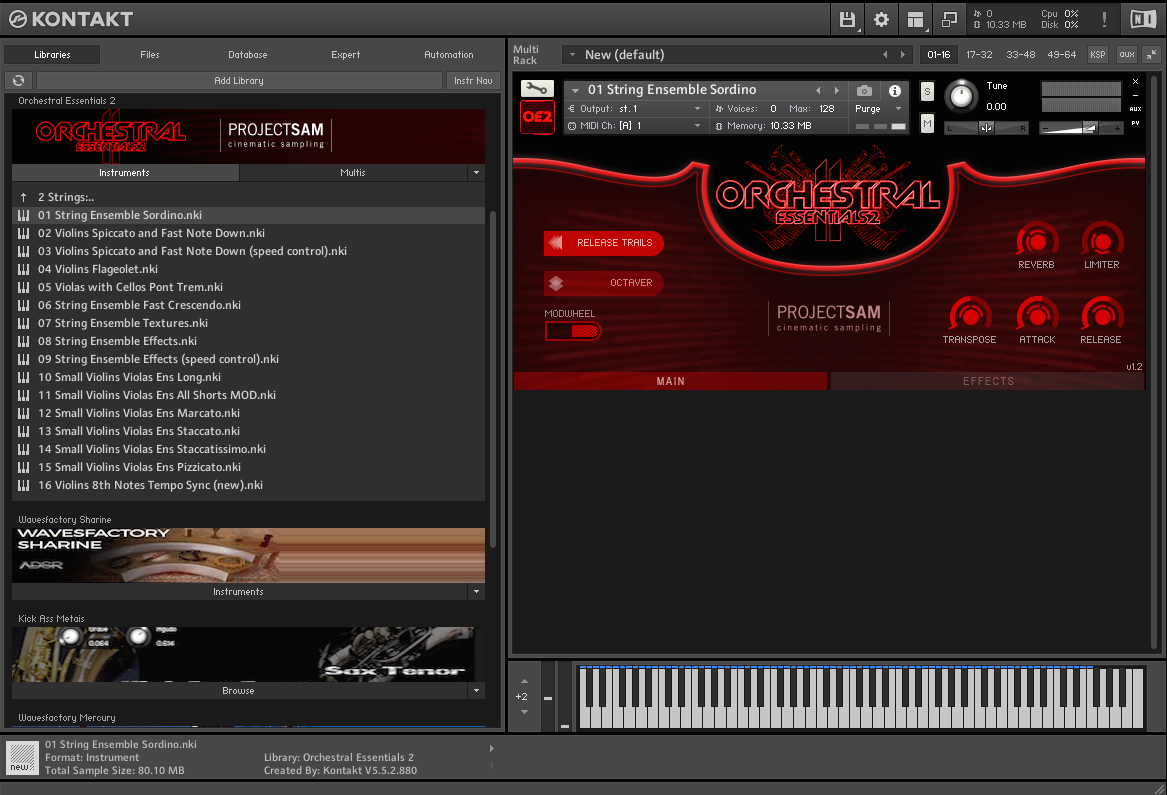Open the options gear icon

pos(881,19)
